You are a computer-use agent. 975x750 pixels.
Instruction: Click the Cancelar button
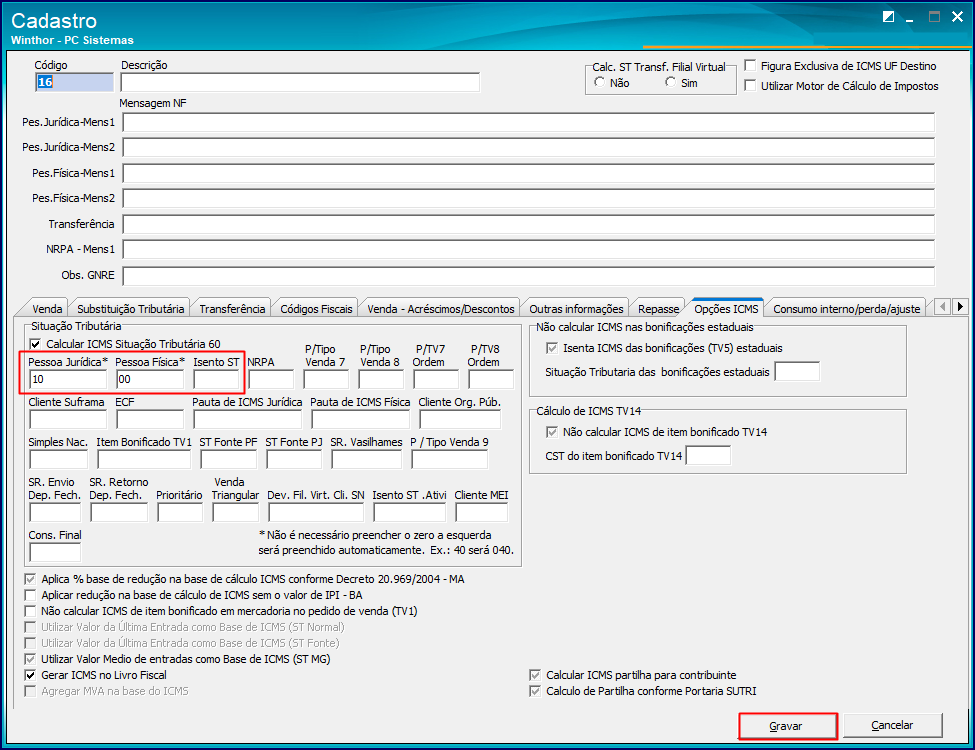pos(892,725)
